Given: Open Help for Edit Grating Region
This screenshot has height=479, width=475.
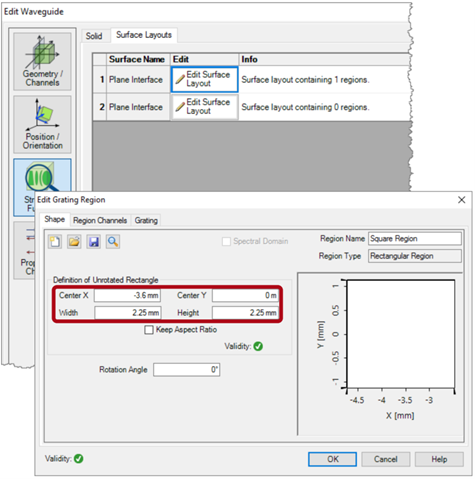Looking at the screenshot, I should [x=439, y=459].
